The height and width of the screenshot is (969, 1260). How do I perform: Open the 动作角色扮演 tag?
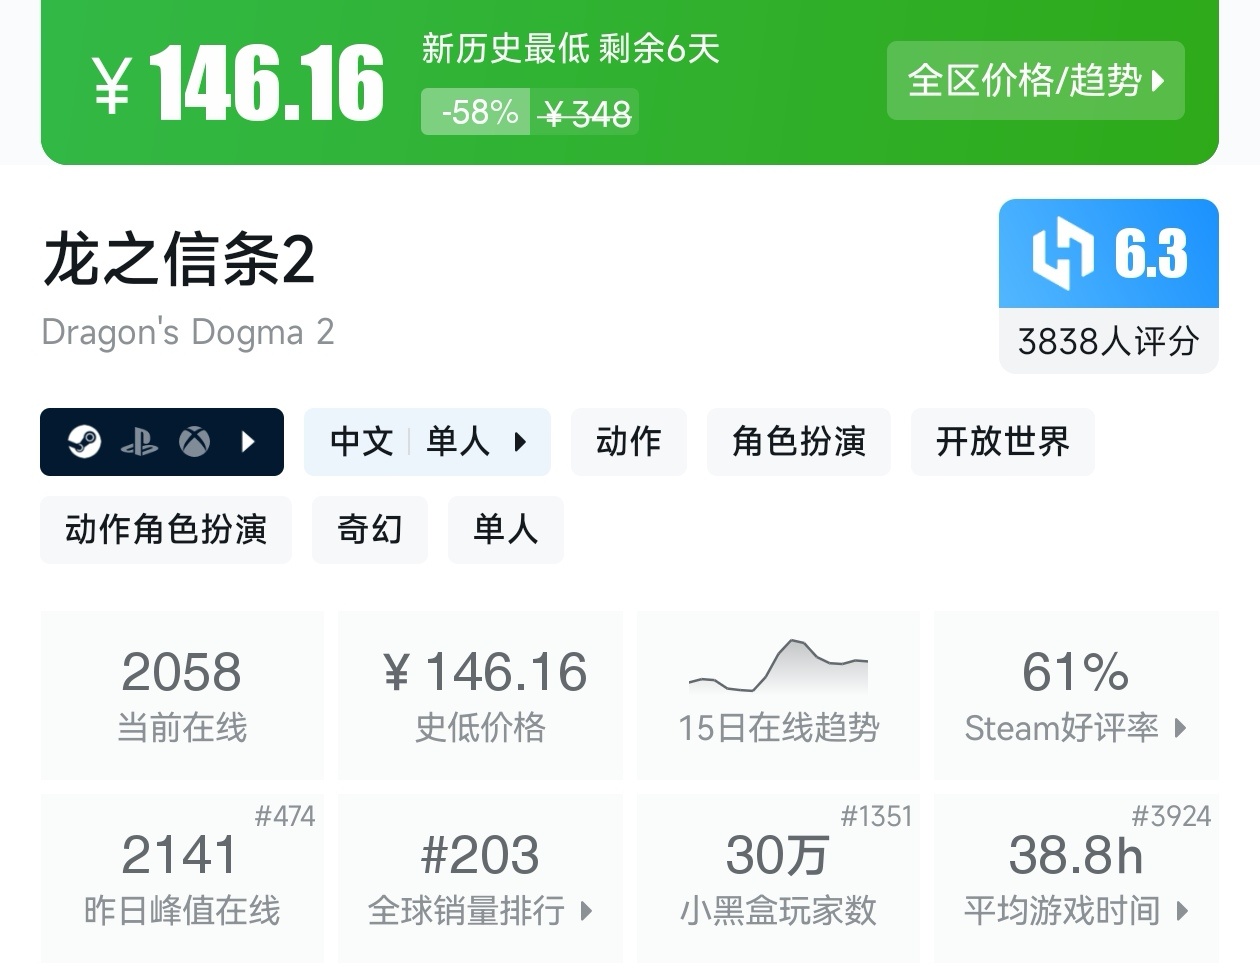166,529
